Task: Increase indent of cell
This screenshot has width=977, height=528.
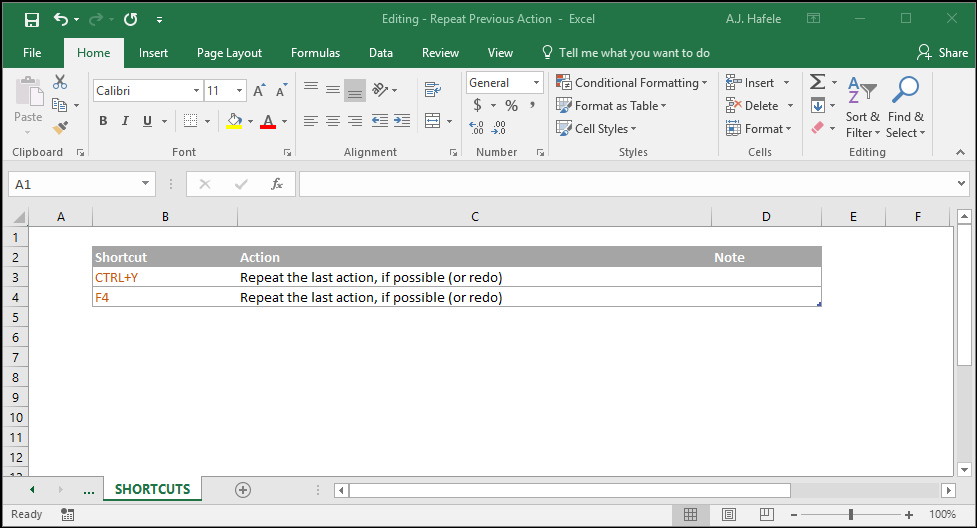Action: tap(402, 121)
